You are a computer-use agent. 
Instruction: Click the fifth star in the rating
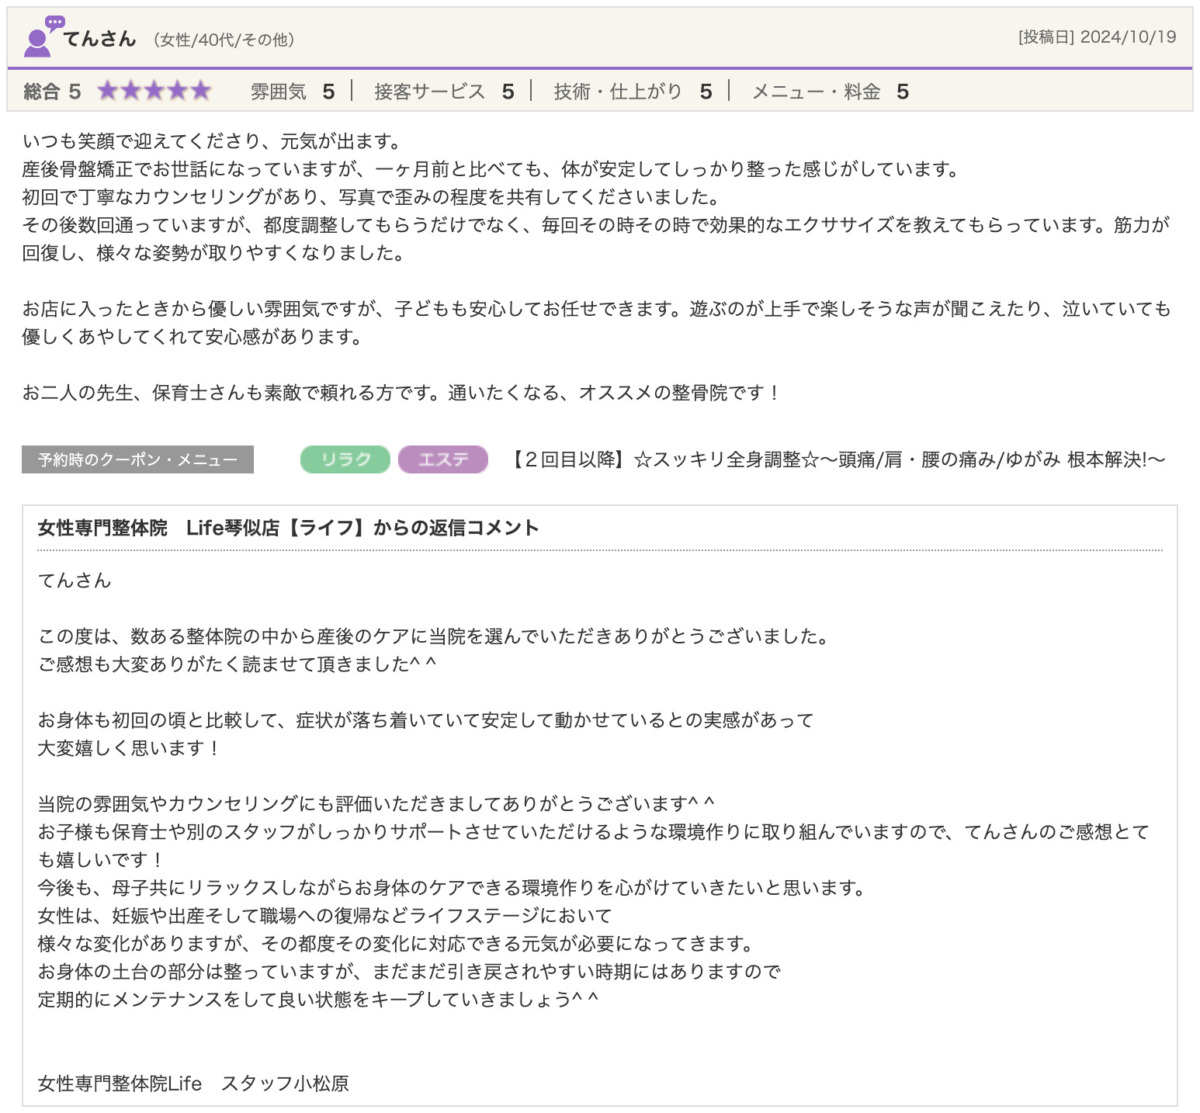(x=201, y=92)
